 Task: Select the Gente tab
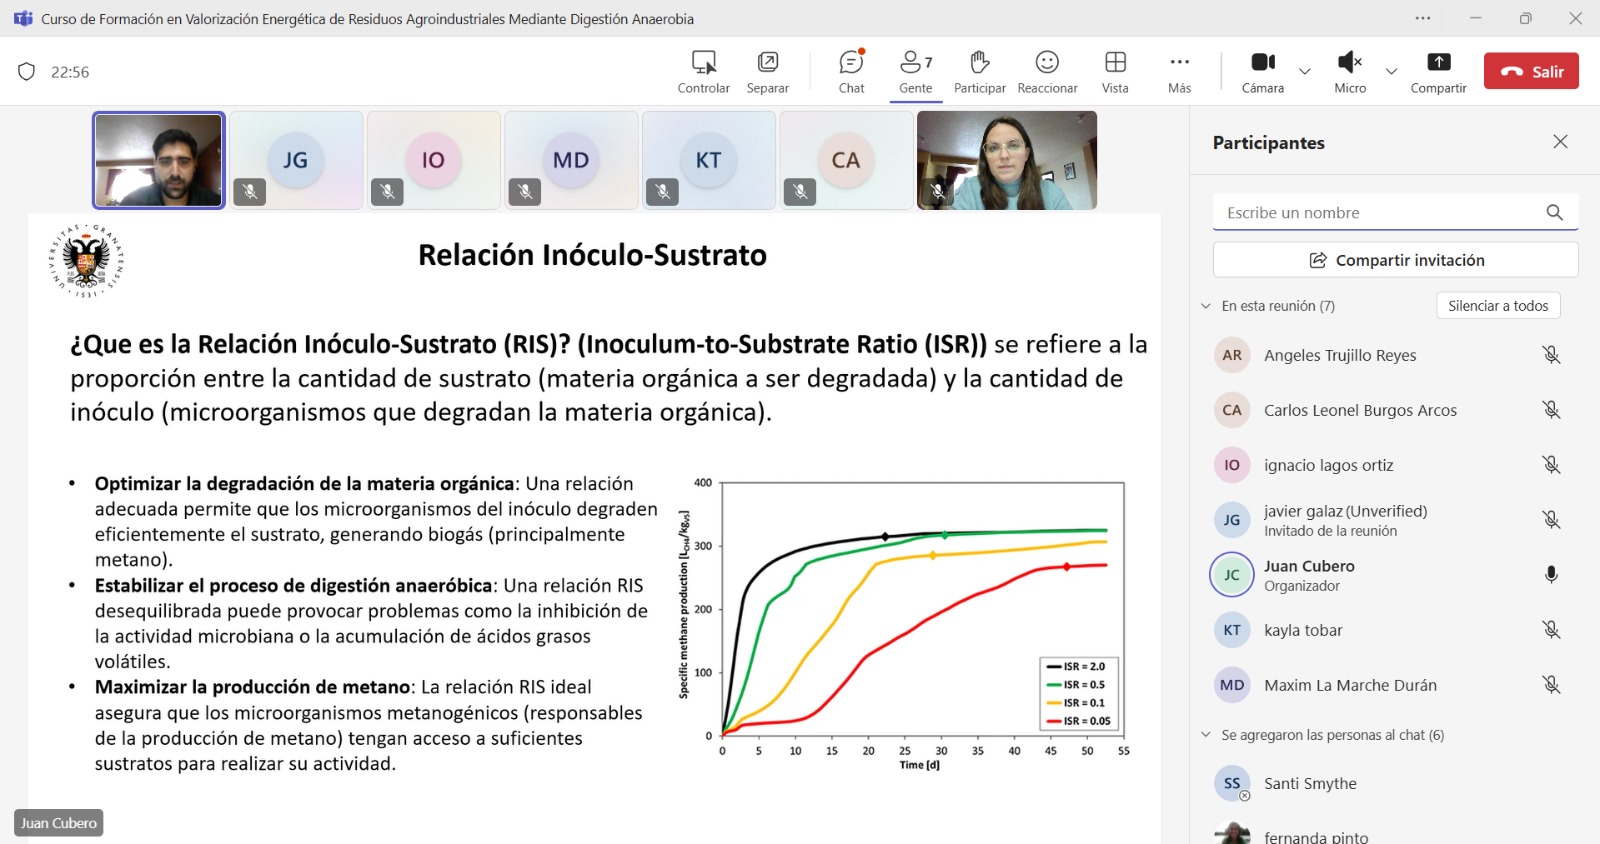[x=915, y=71]
